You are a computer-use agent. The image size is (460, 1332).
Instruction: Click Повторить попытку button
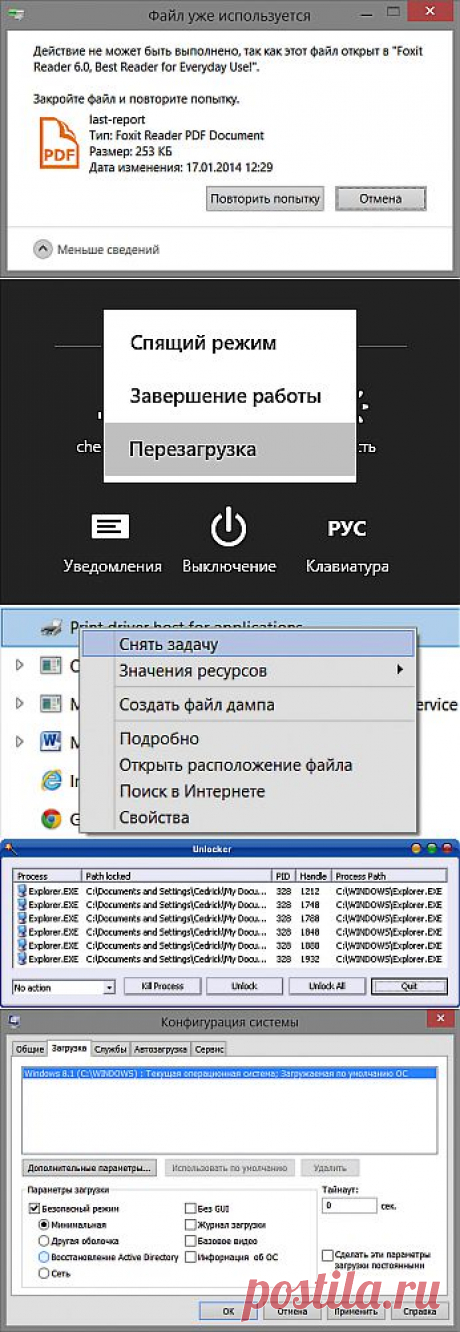[265, 197]
